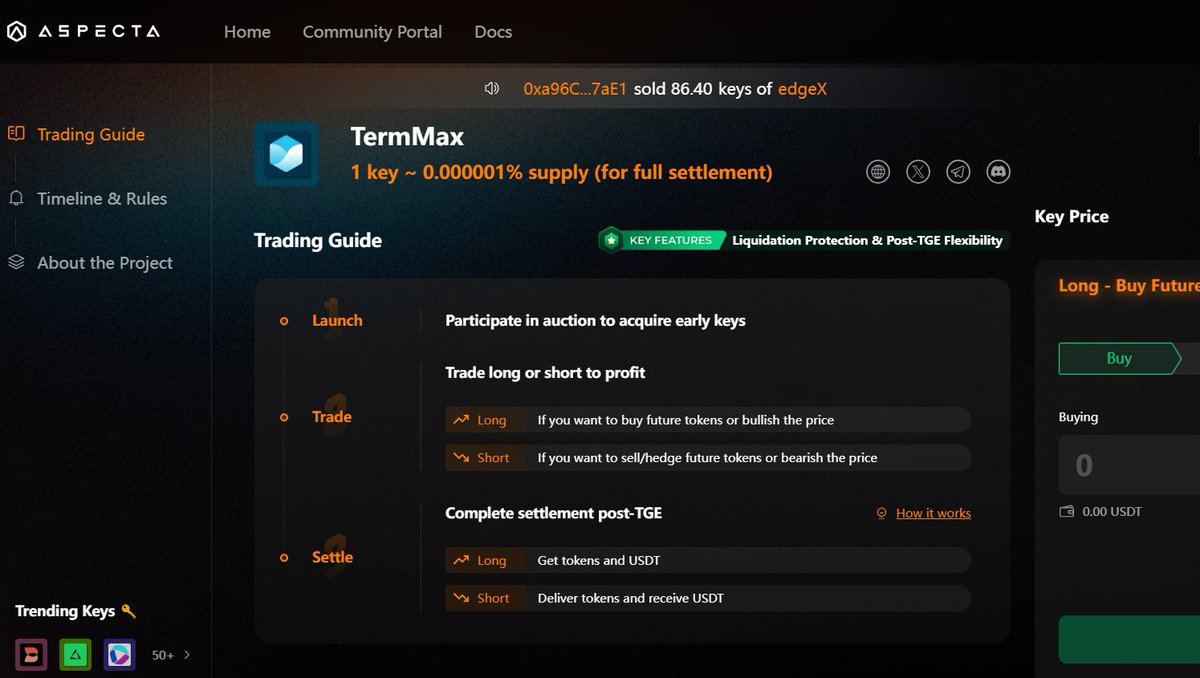Click the Buying amount input field
Screen dimensions: 1200x678
pos(1129,465)
